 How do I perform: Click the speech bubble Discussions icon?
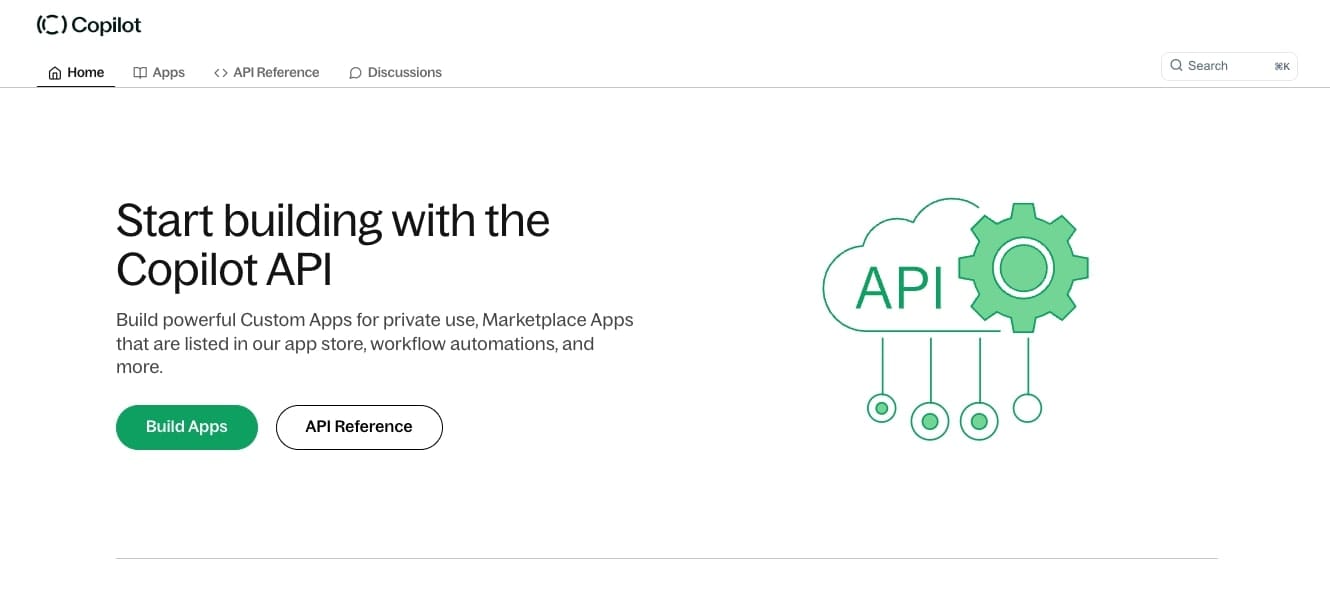355,73
